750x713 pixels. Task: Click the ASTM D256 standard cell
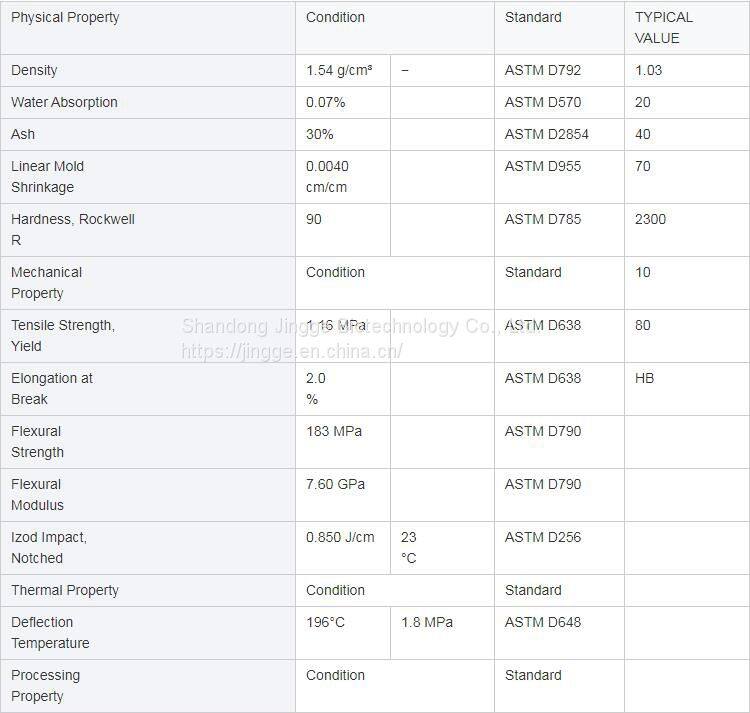click(x=543, y=538)
